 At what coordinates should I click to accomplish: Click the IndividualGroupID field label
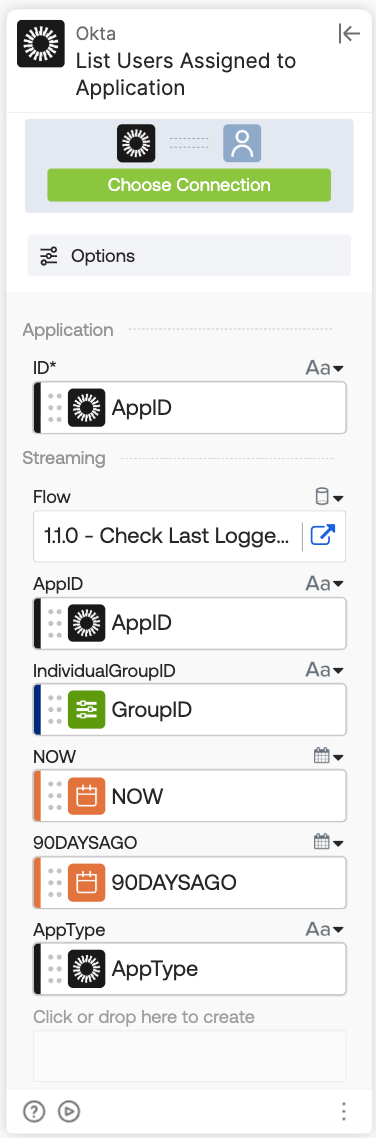click(105, 671)
